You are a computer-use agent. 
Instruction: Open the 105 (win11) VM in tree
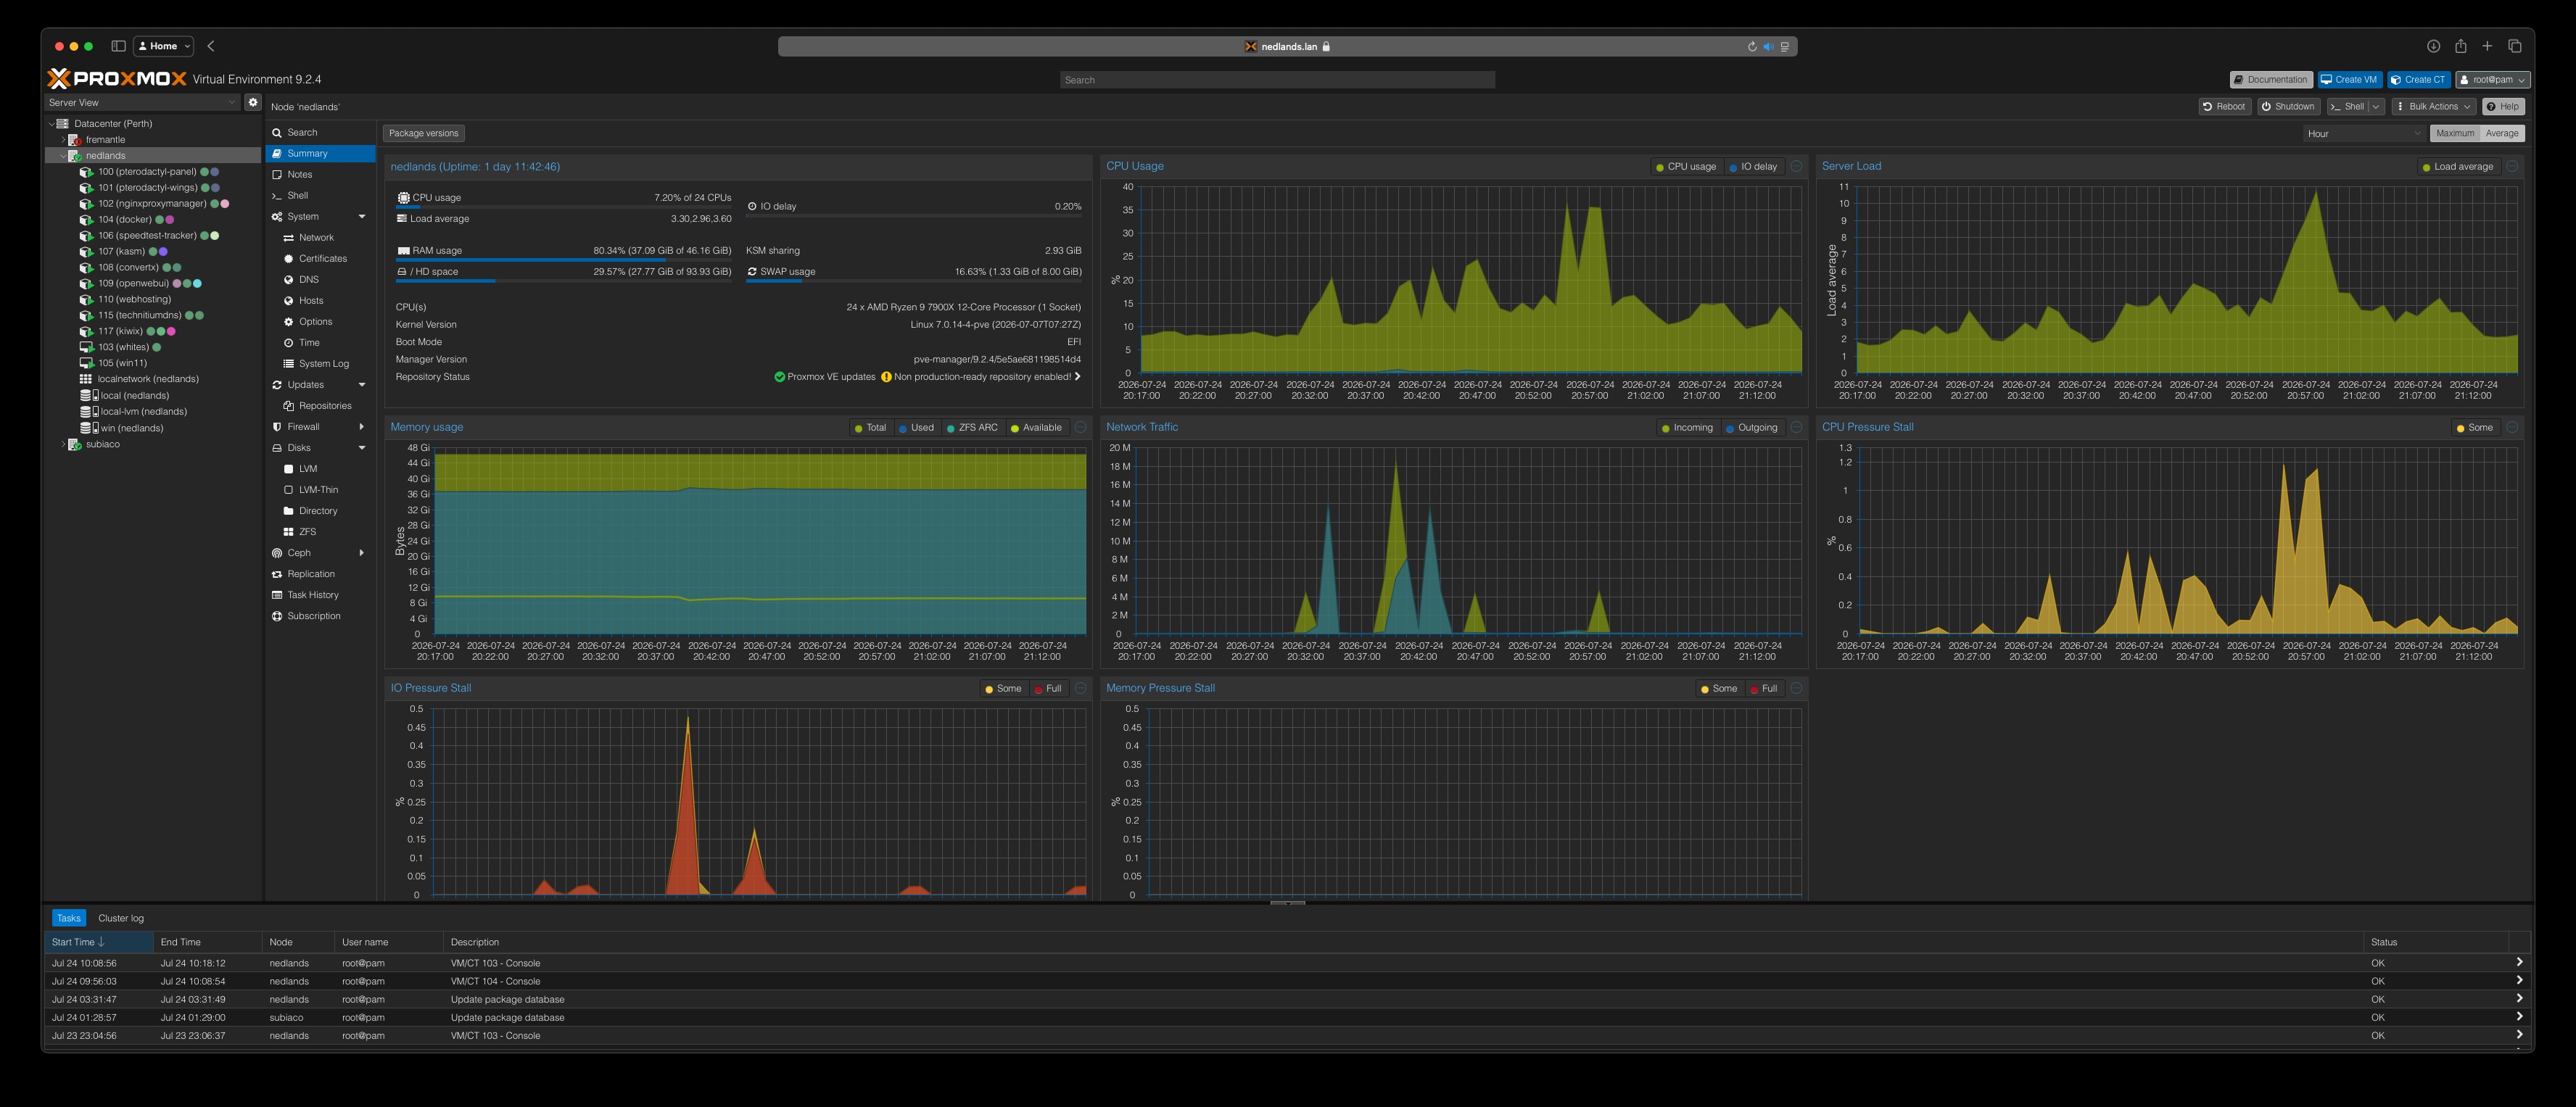point(121,363)
